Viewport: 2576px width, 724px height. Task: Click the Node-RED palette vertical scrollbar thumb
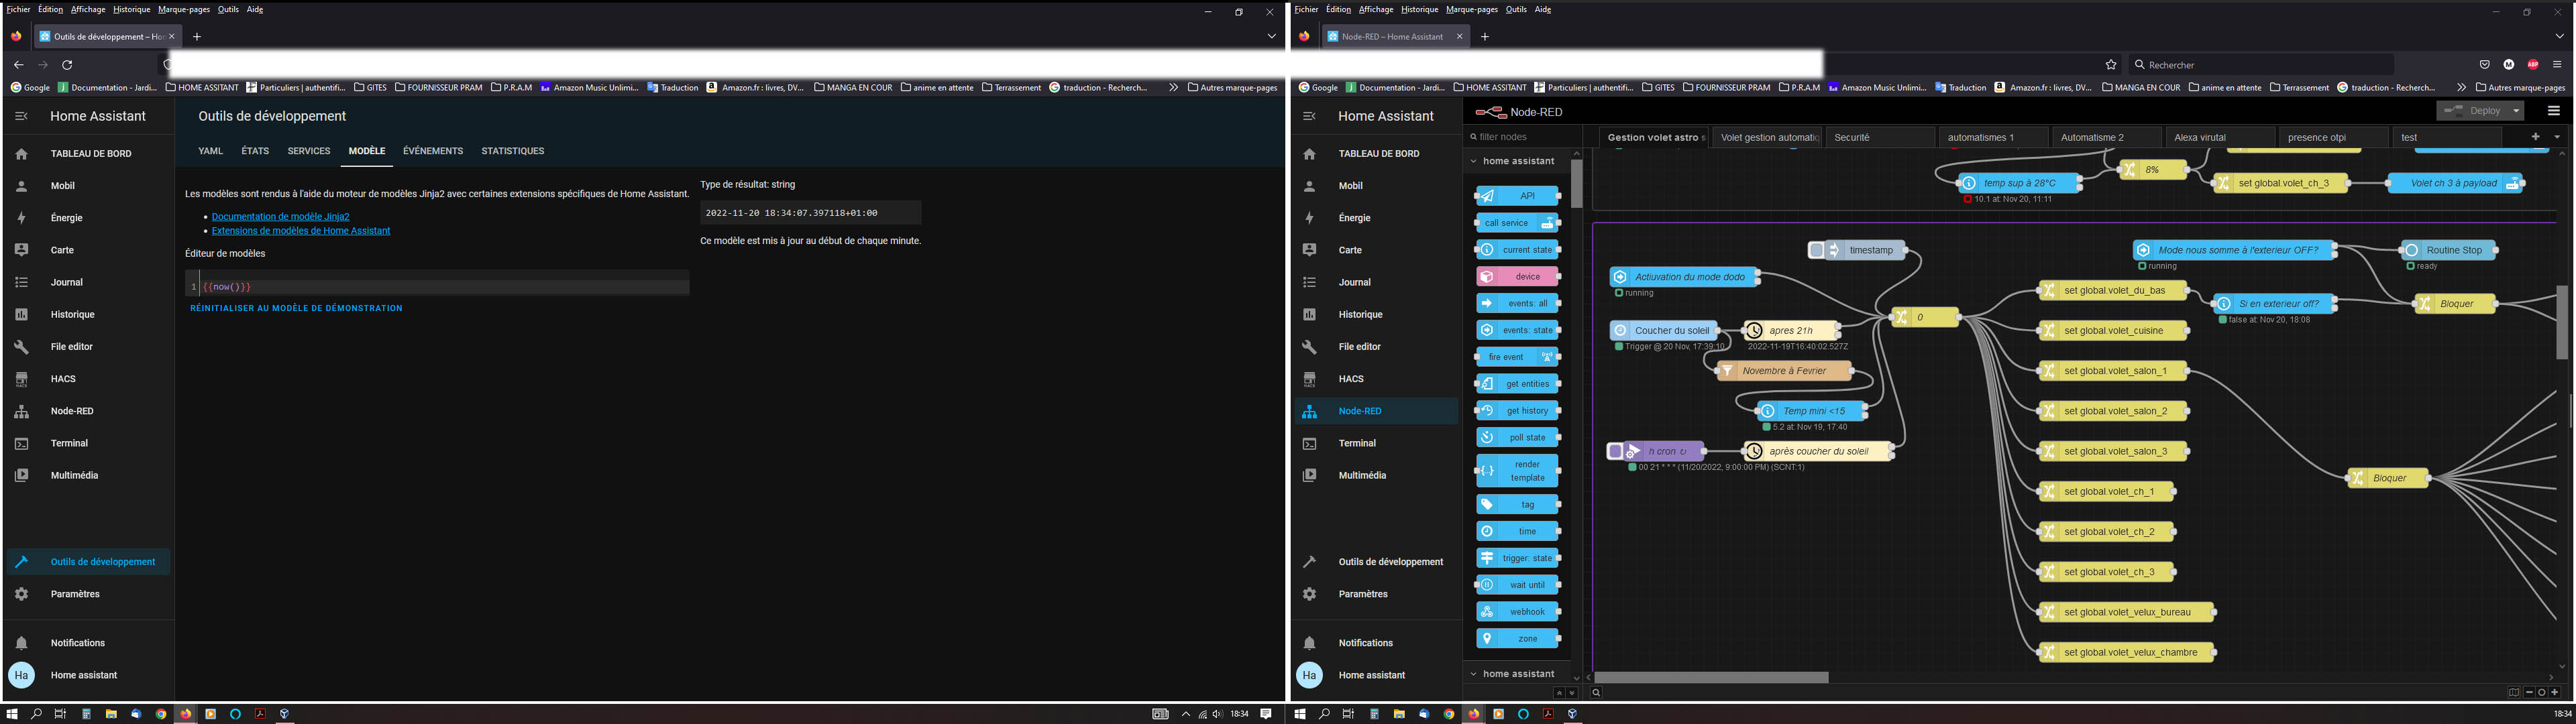(x=1576, y=183)
